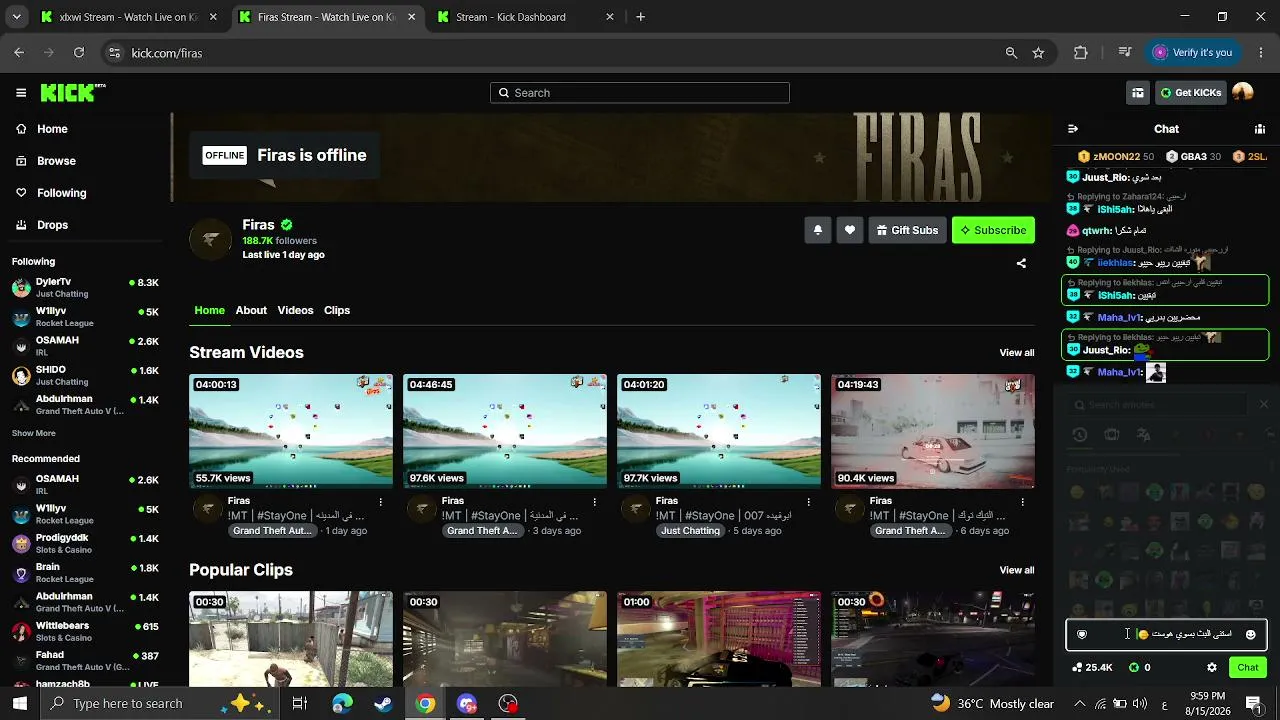Image resolution: width=1280 pixels, height=720 pixels.
Task: Click the share icon on channel page
Action: (1021, 264)
